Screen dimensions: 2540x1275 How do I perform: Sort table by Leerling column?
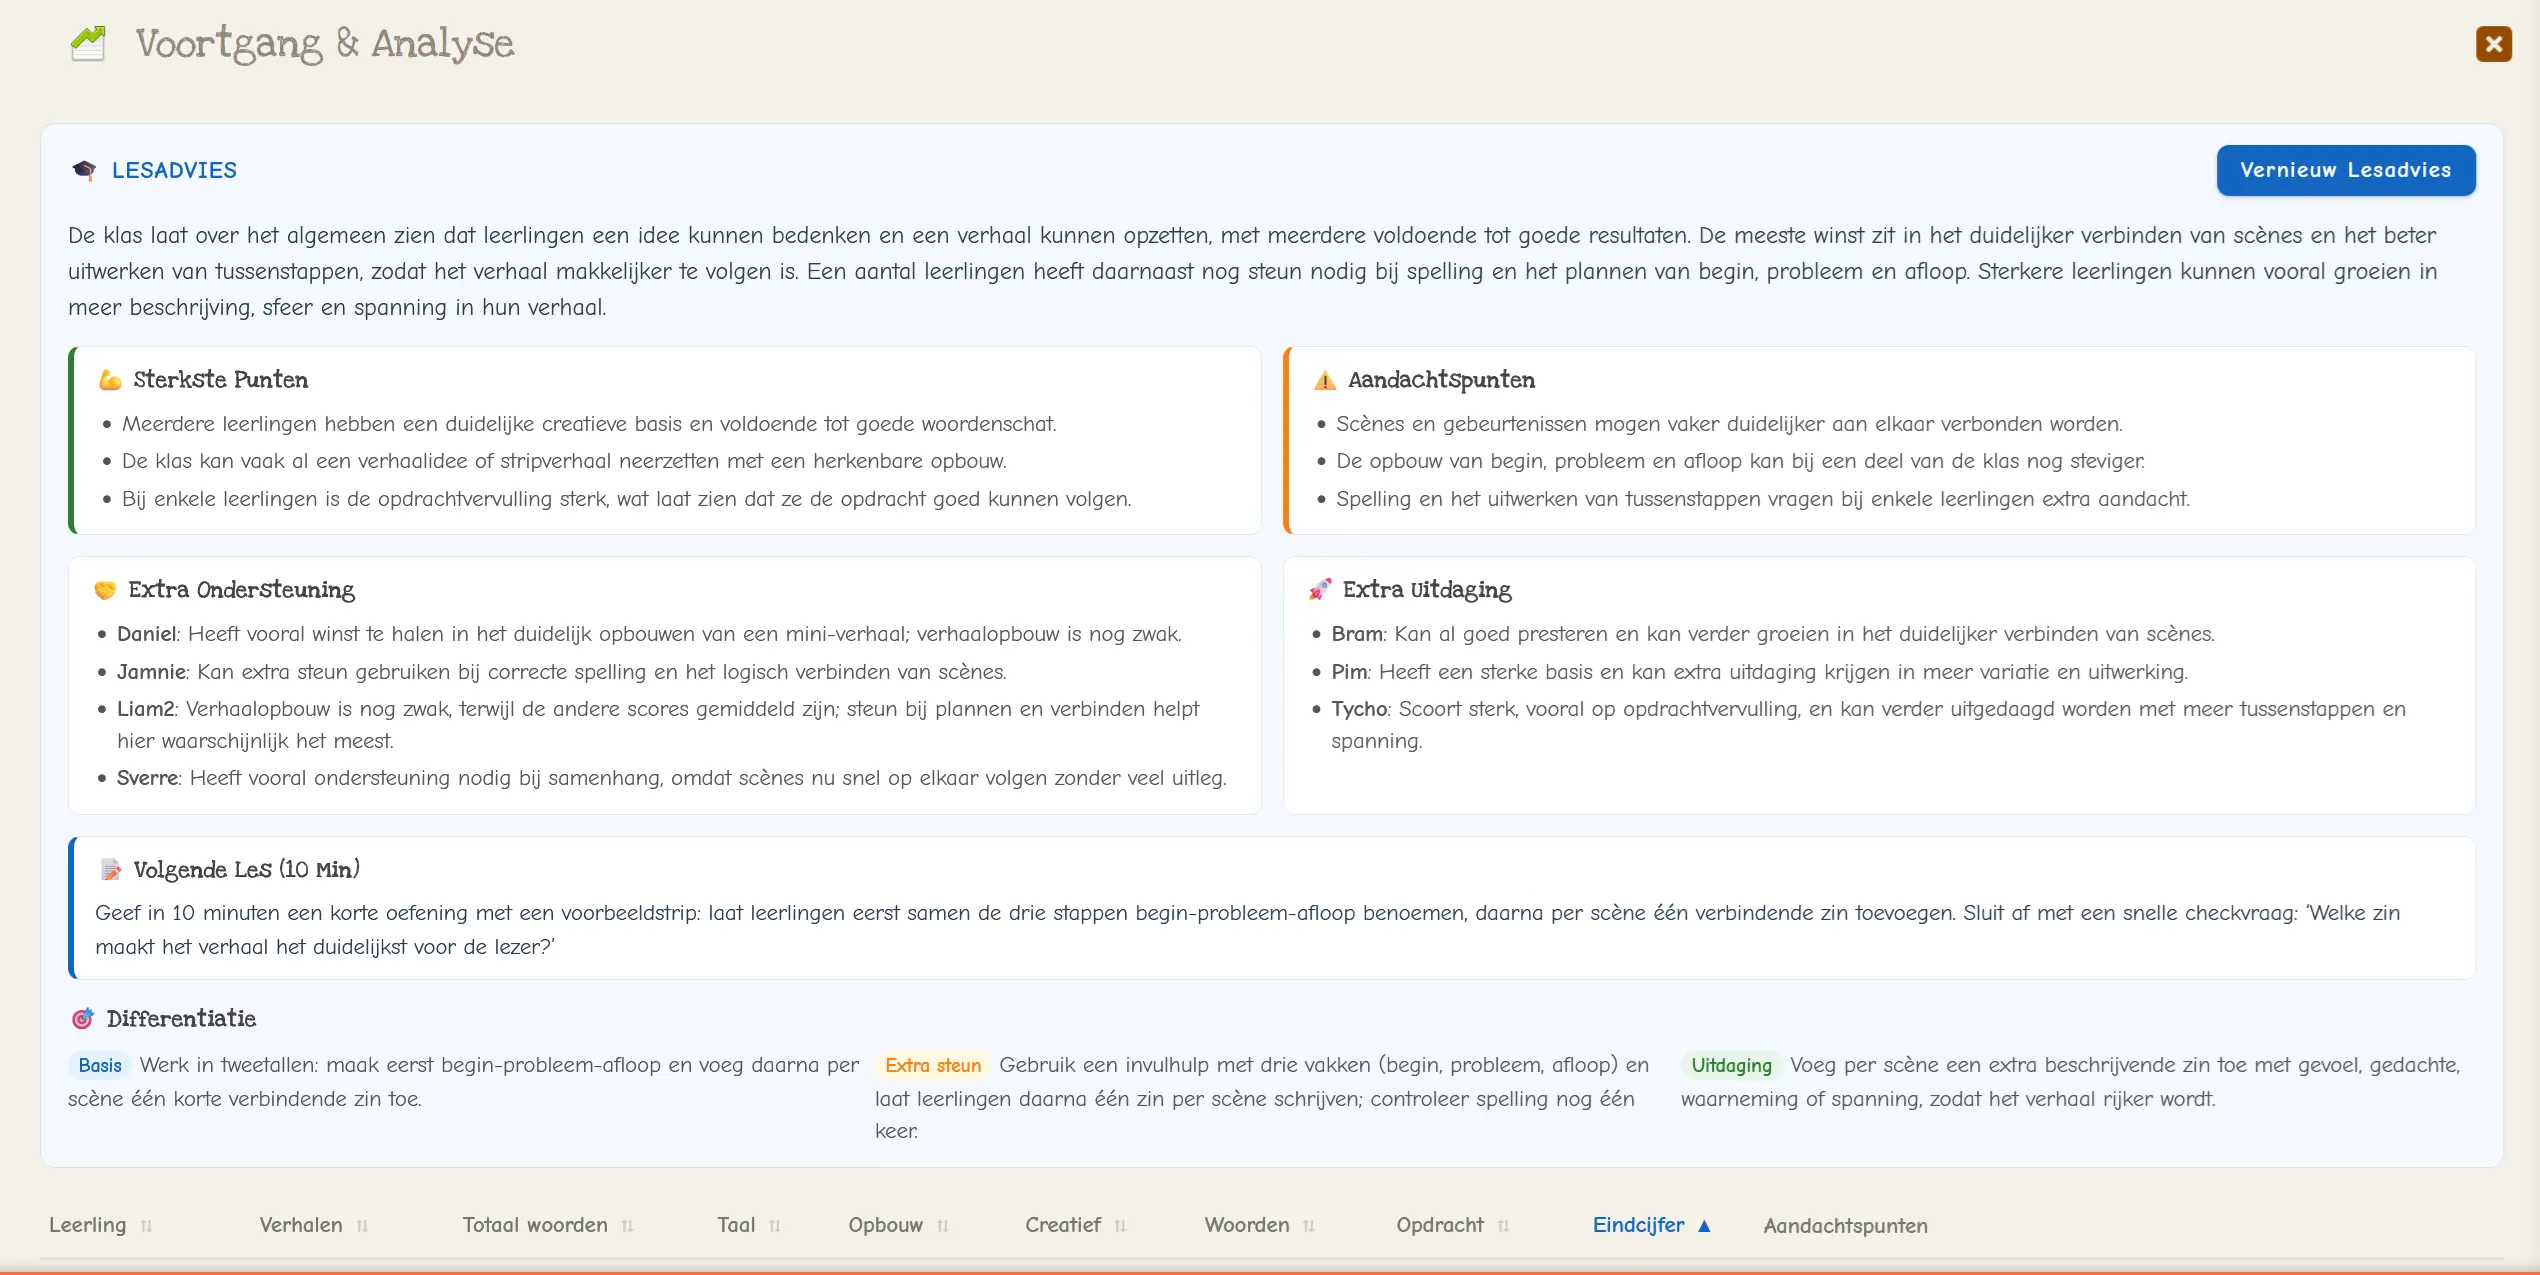point(100,1225)
